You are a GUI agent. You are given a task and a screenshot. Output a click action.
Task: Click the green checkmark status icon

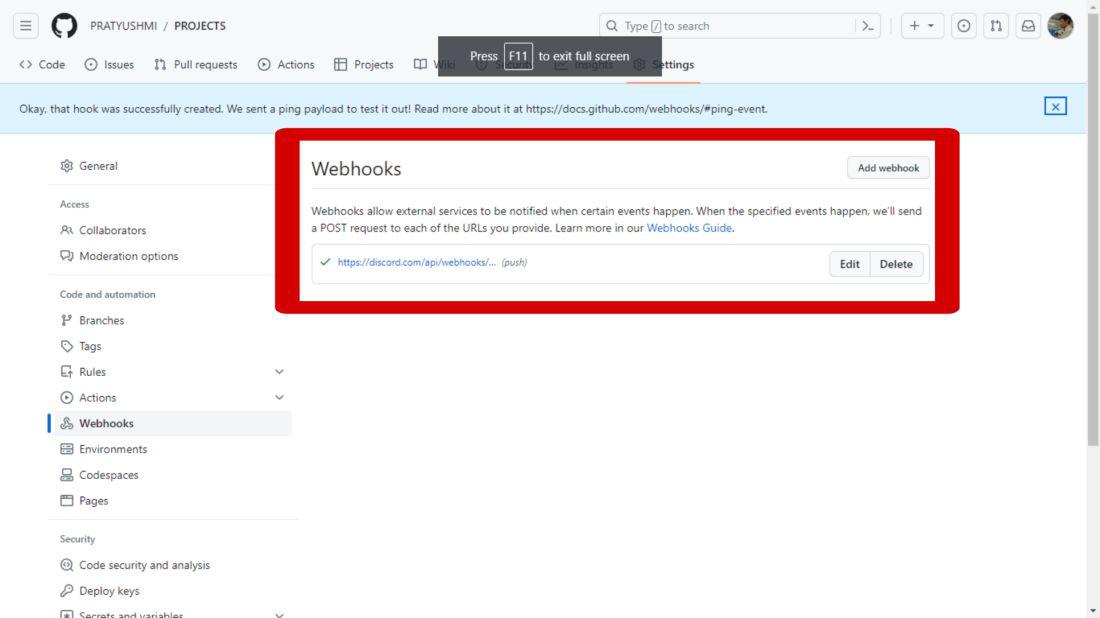tap(325, 262)
